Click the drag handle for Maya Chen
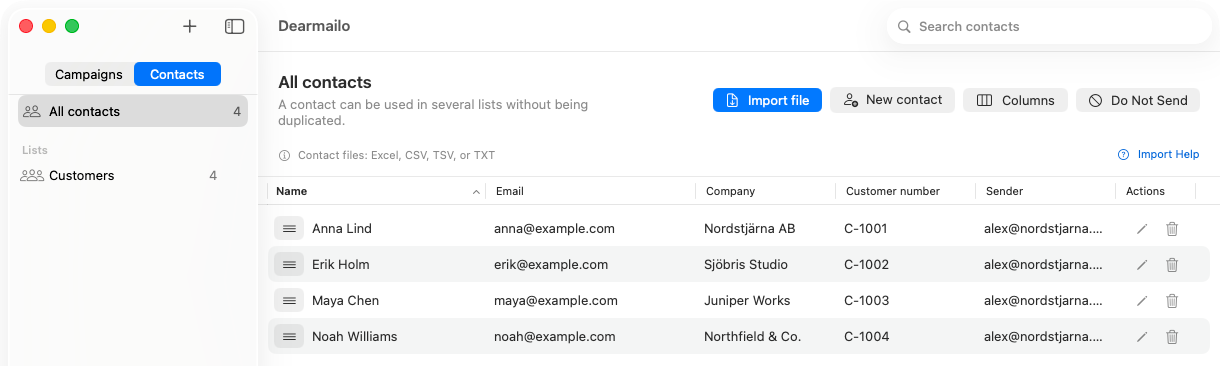This screenshot has width=1220, height=366. [x=289, y=300]
